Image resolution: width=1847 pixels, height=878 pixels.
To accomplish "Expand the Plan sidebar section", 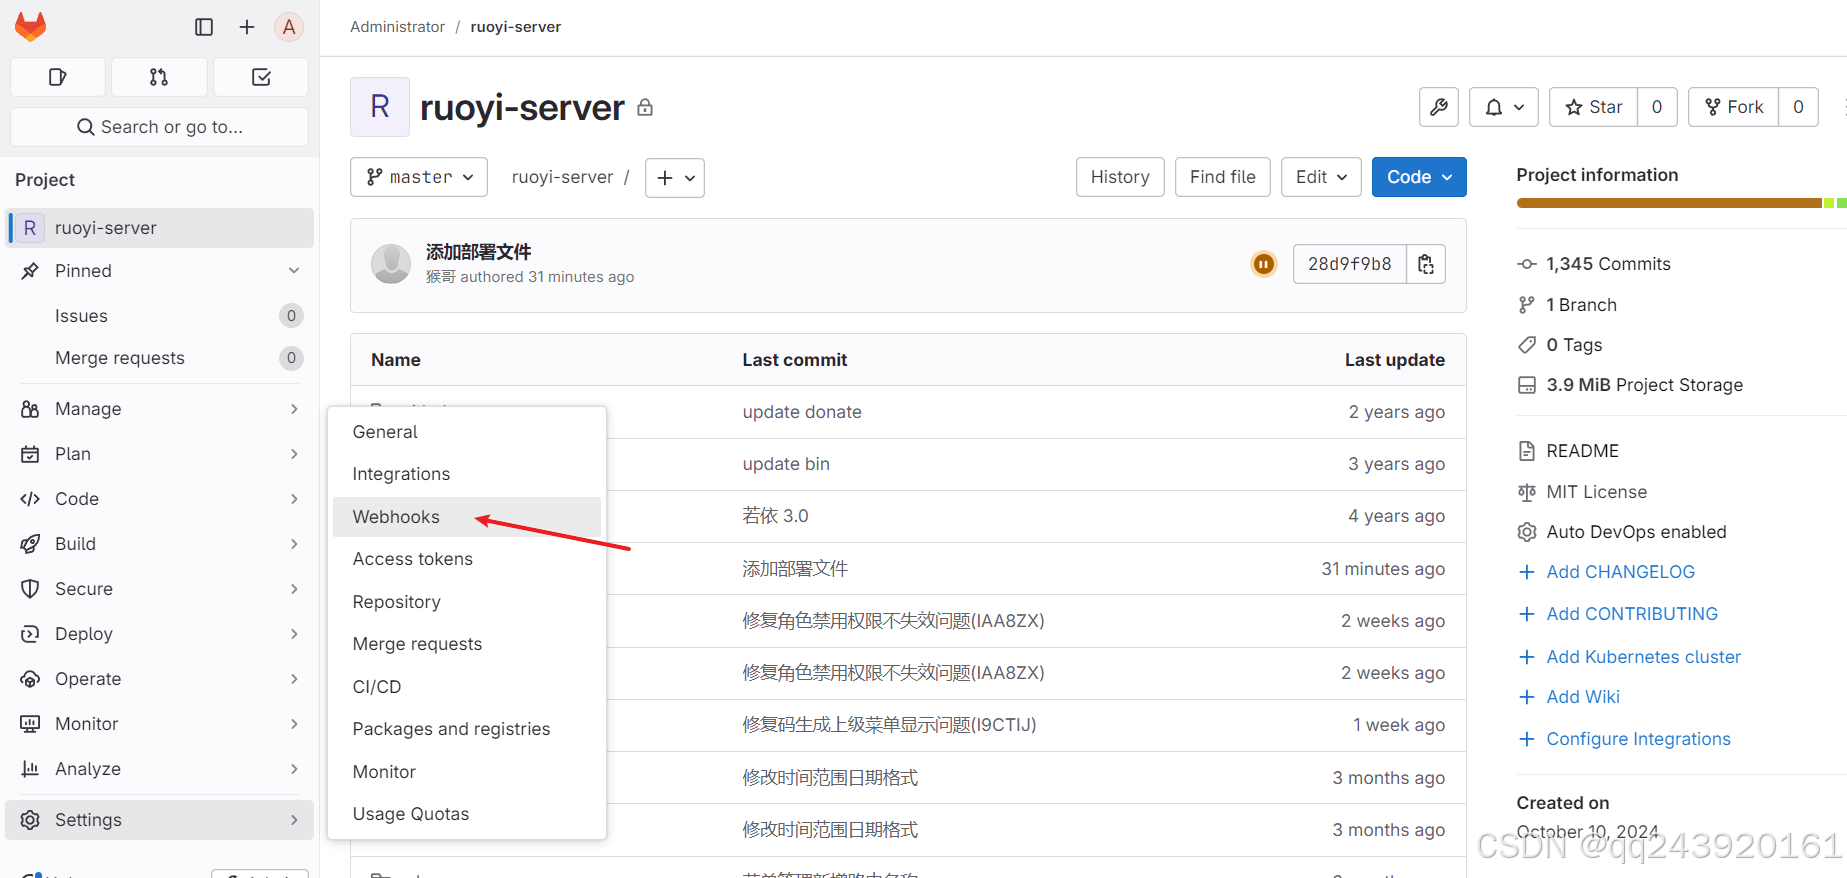I will 160,454.
